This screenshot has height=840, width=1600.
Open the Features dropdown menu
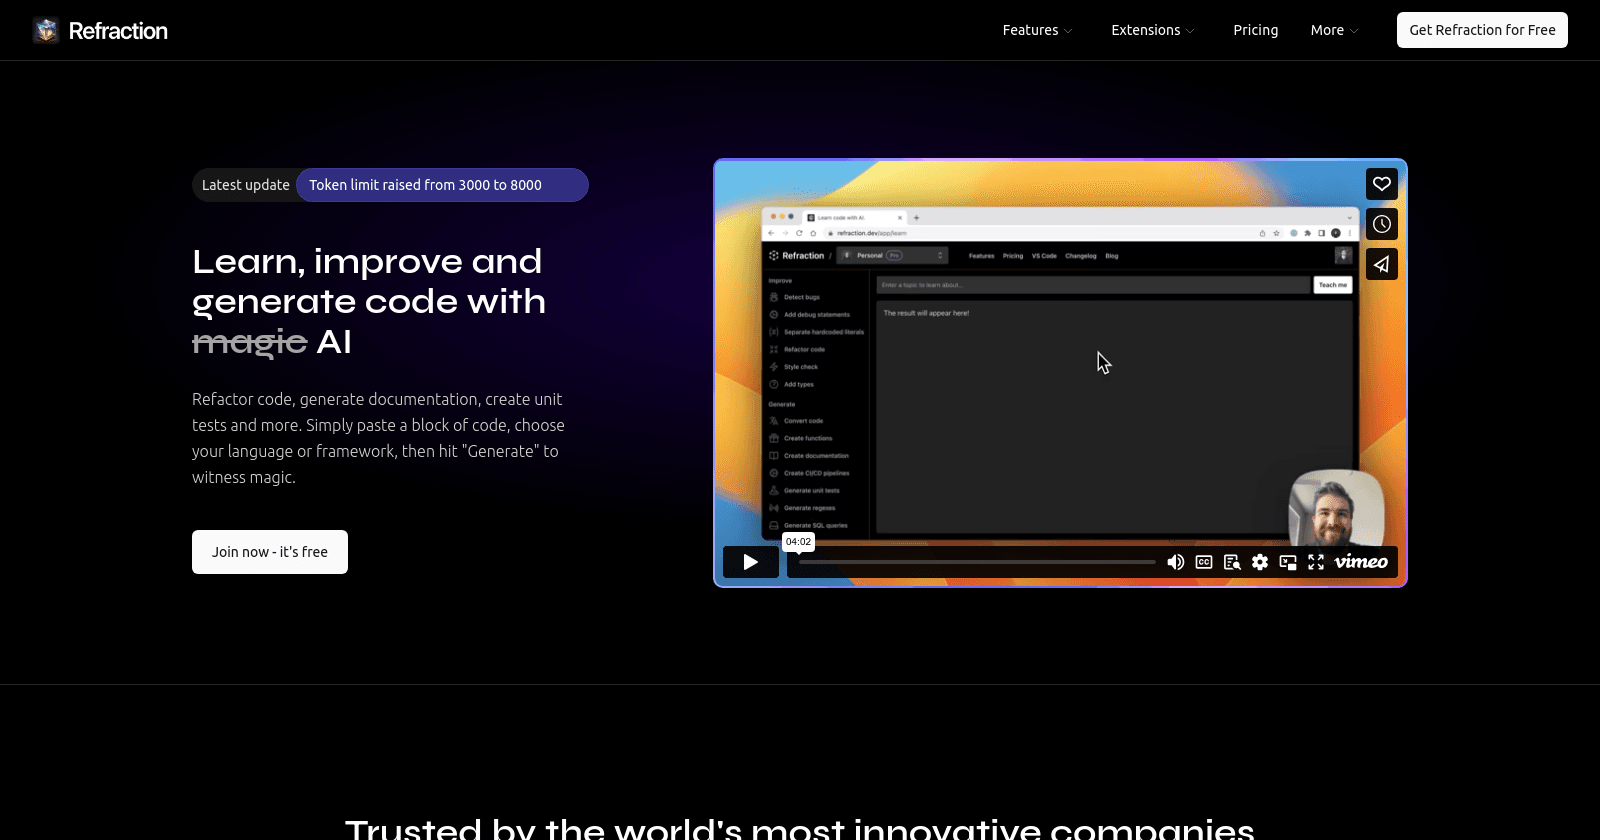[x=1038, y=30]
